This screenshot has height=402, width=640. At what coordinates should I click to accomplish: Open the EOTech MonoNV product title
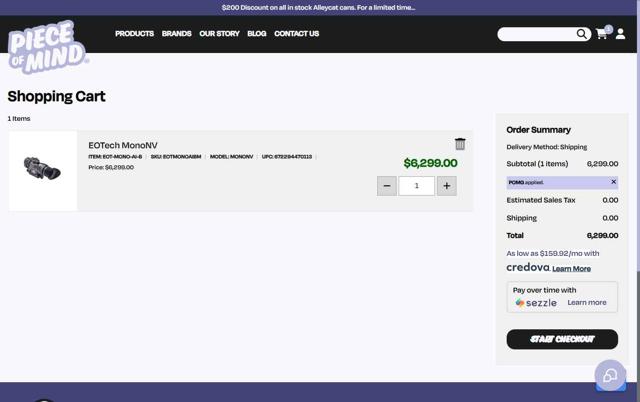tap(123, 145)
